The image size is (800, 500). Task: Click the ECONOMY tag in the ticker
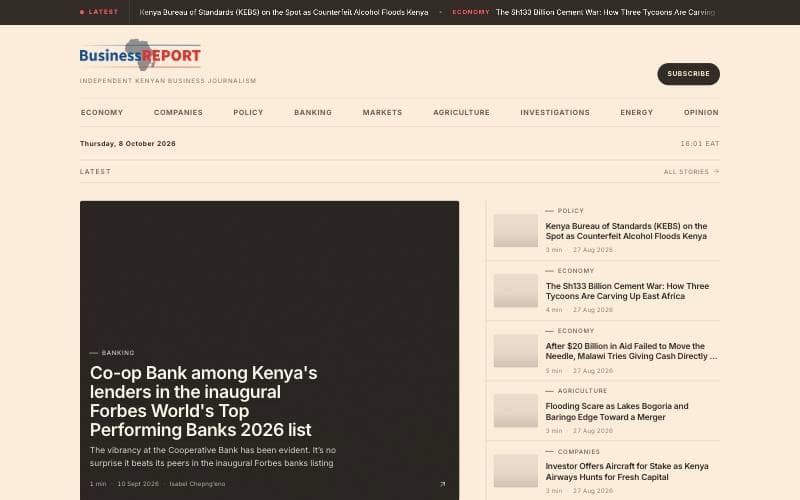point(470,12)
